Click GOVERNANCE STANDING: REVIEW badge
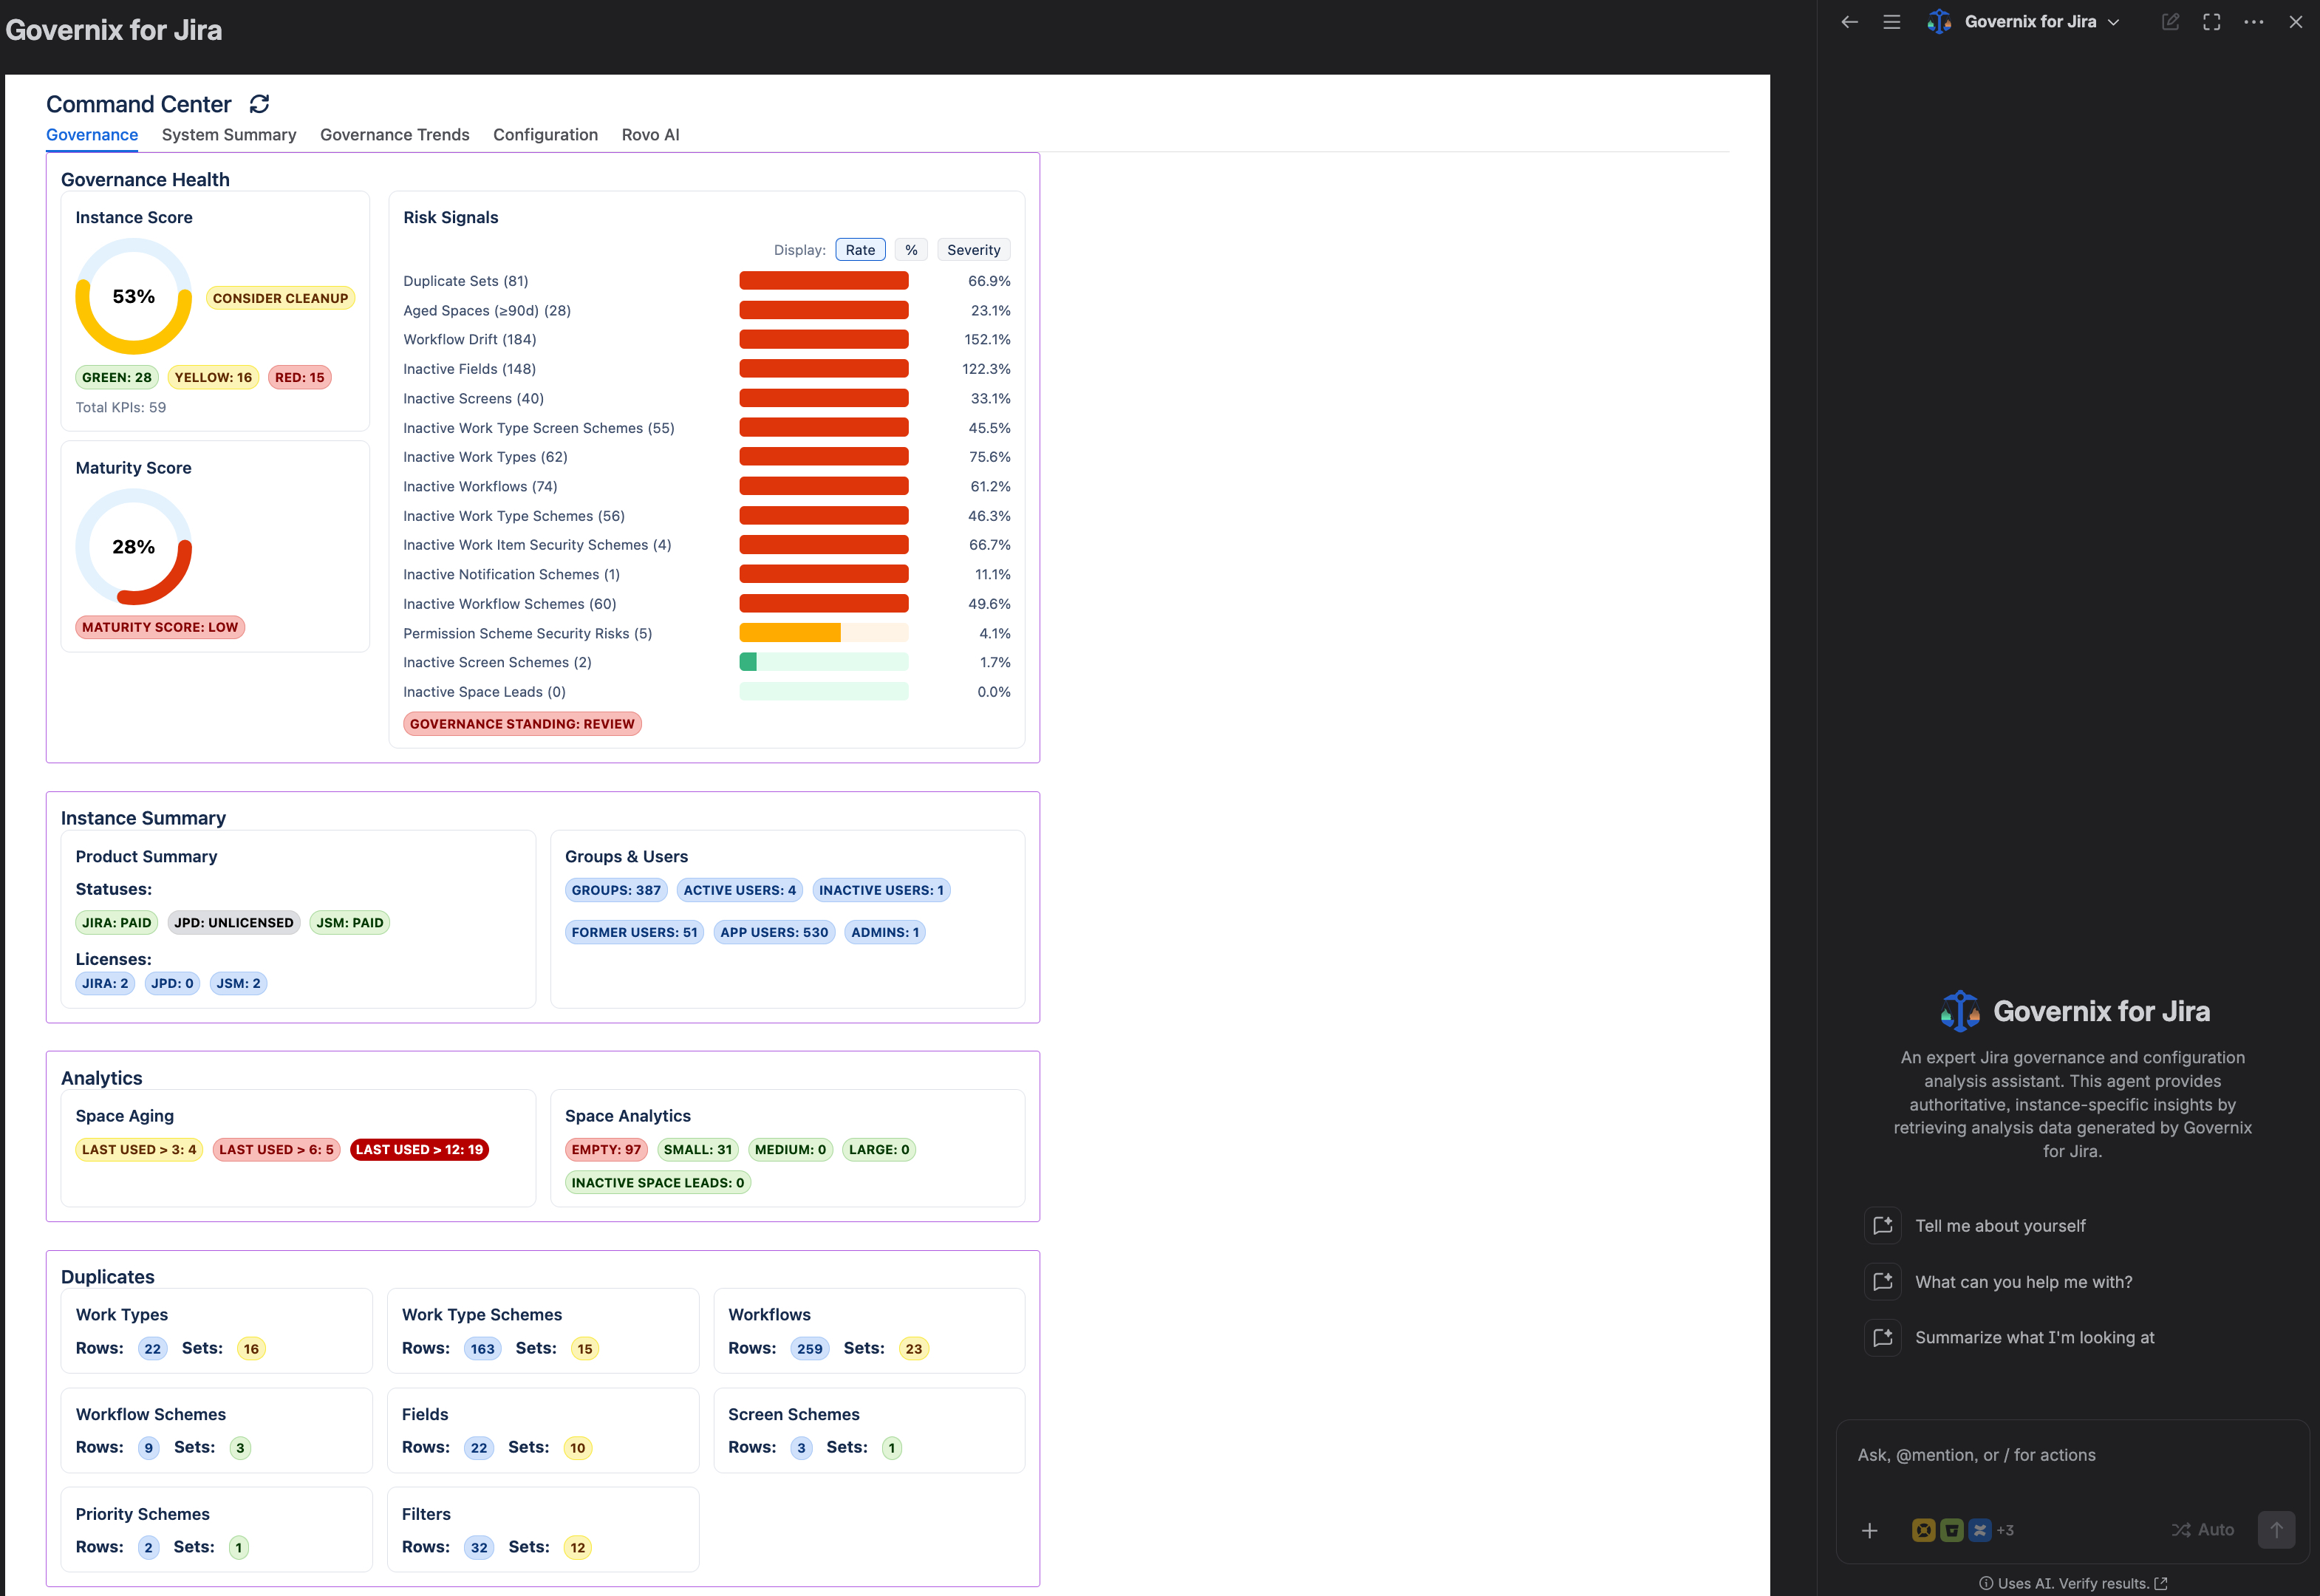Image resolution: width=2320 pixels, height=1596 pixels. 522,724
